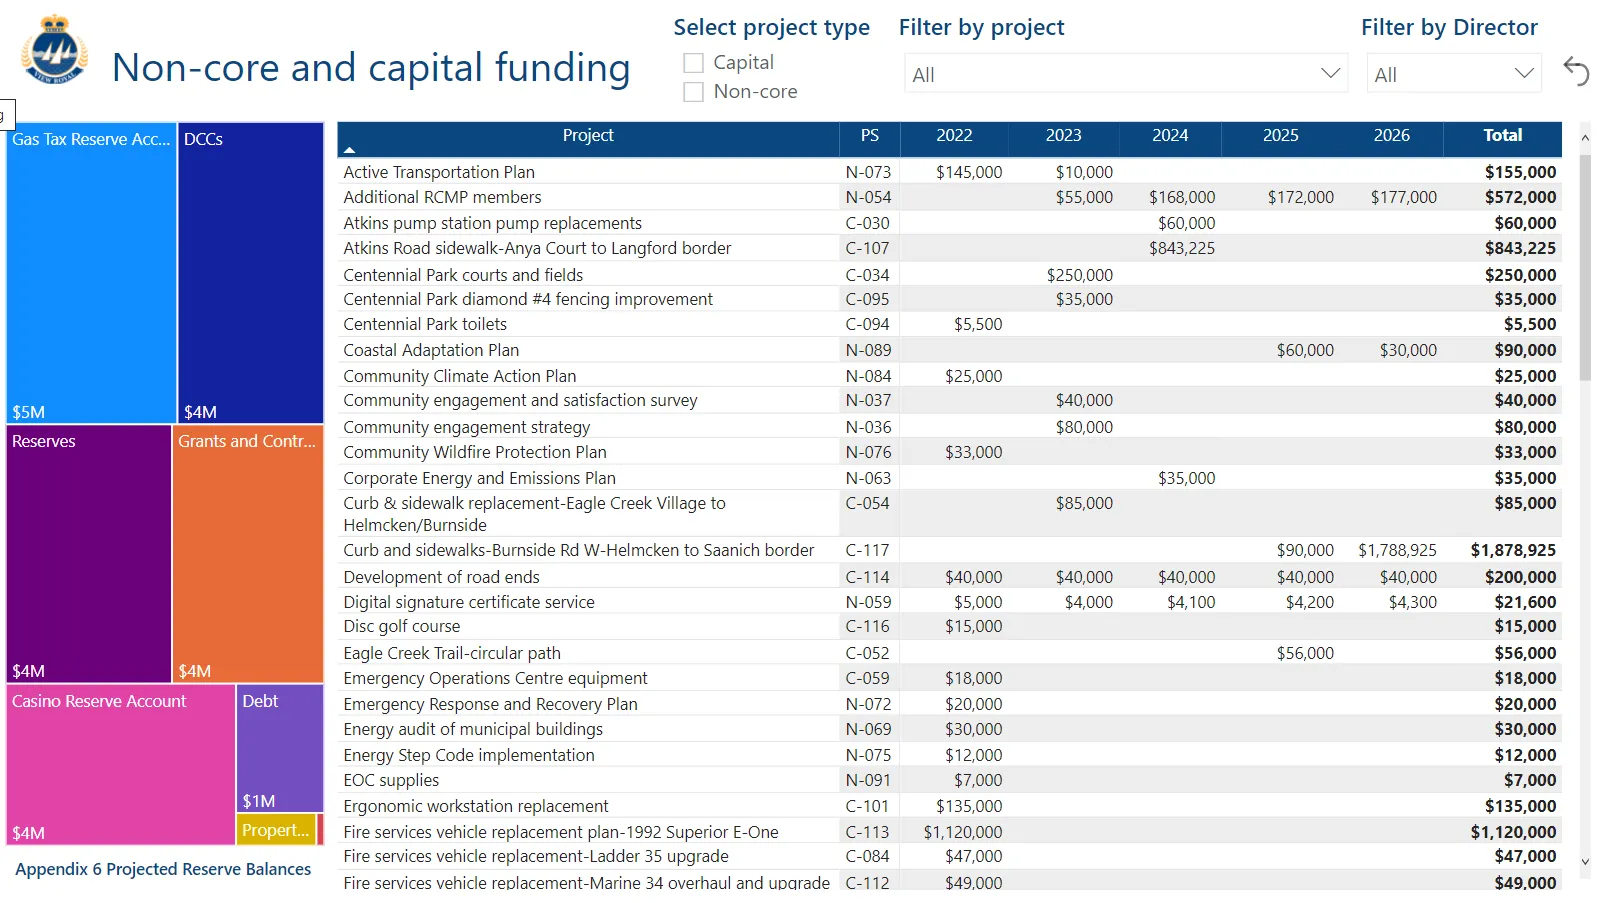The width and height of the screenshot is (1597, 903).
Task: Select the Grants and Contributions orange tile
Action: click(248, 554)
